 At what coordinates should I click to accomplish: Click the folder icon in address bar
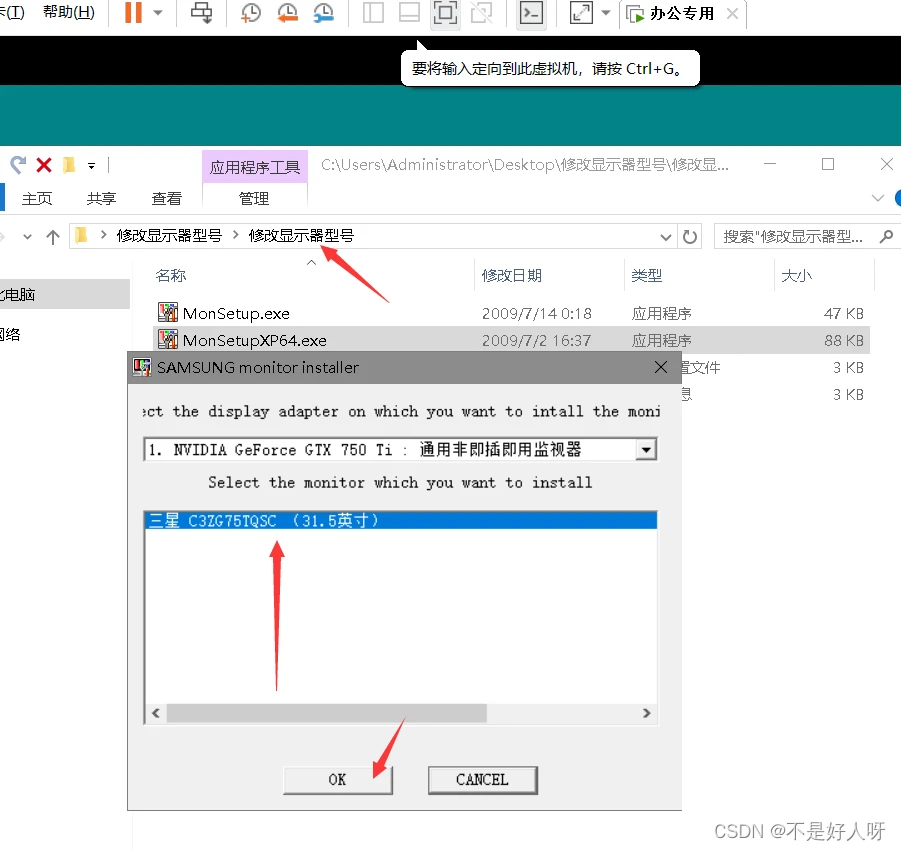pos(81,235)
